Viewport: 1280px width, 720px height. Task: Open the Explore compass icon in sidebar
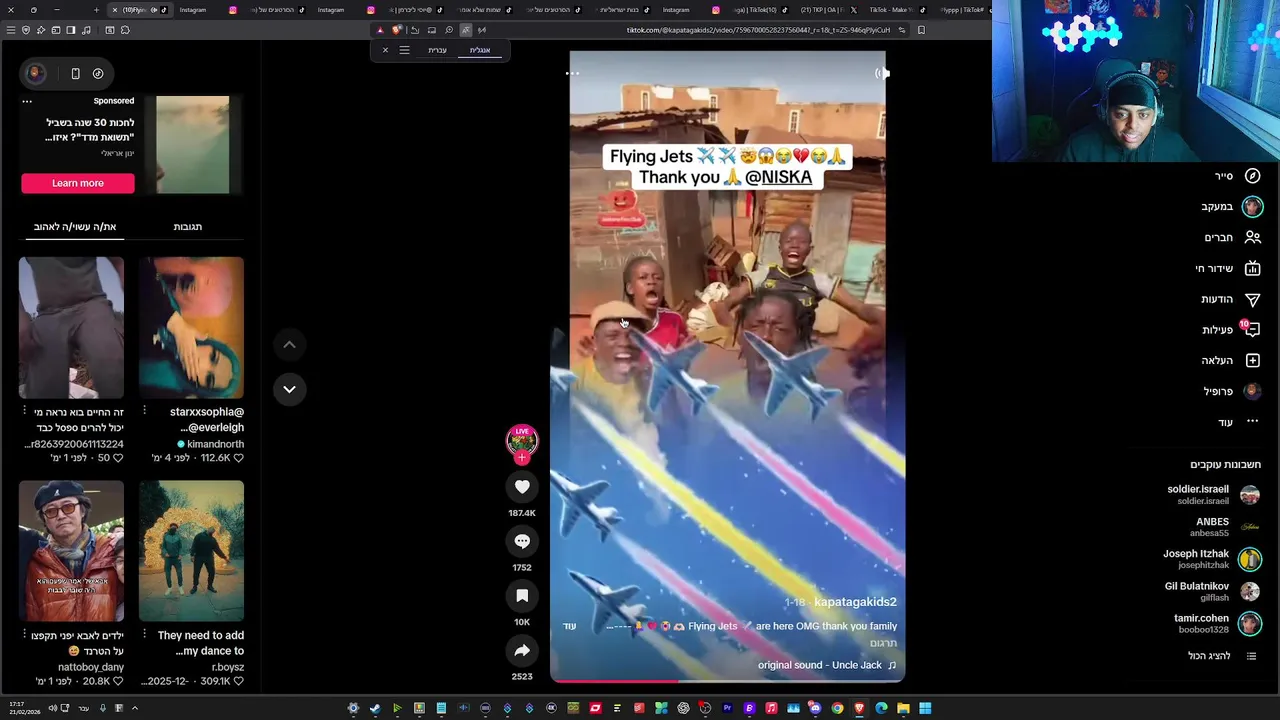1252,176
